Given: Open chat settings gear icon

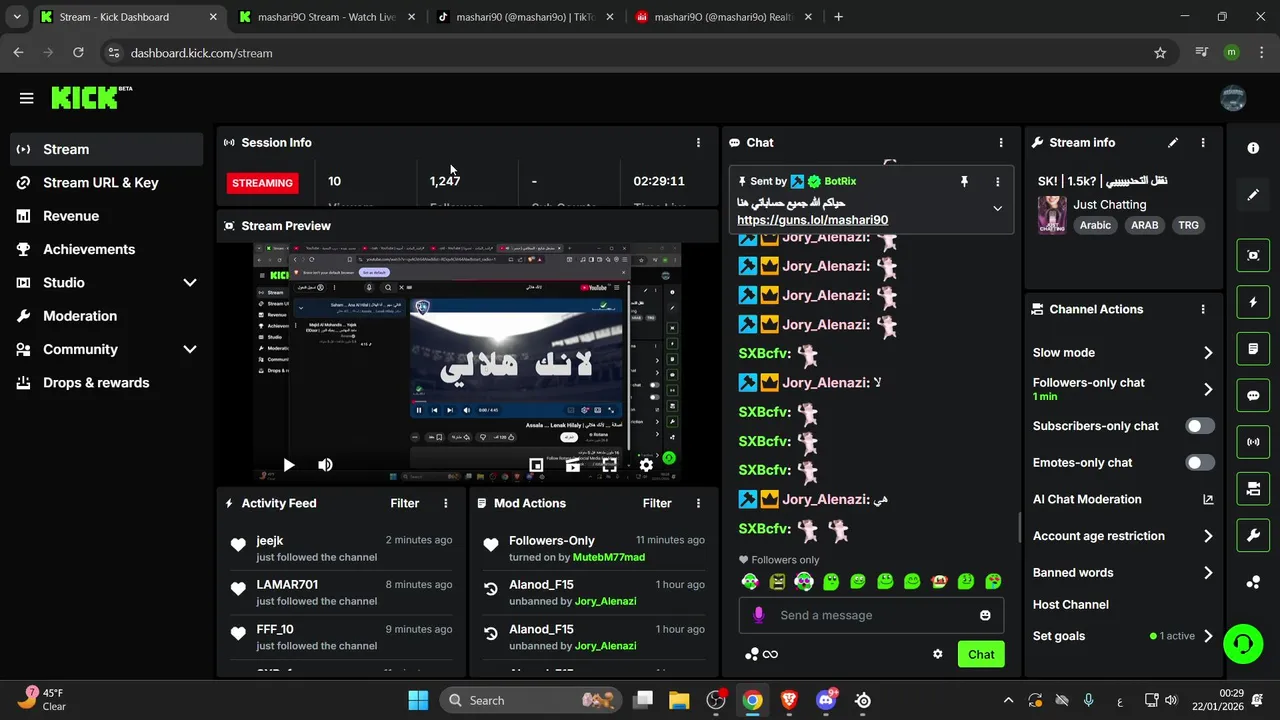Looking at the screenshot, I should coord(937,654).
